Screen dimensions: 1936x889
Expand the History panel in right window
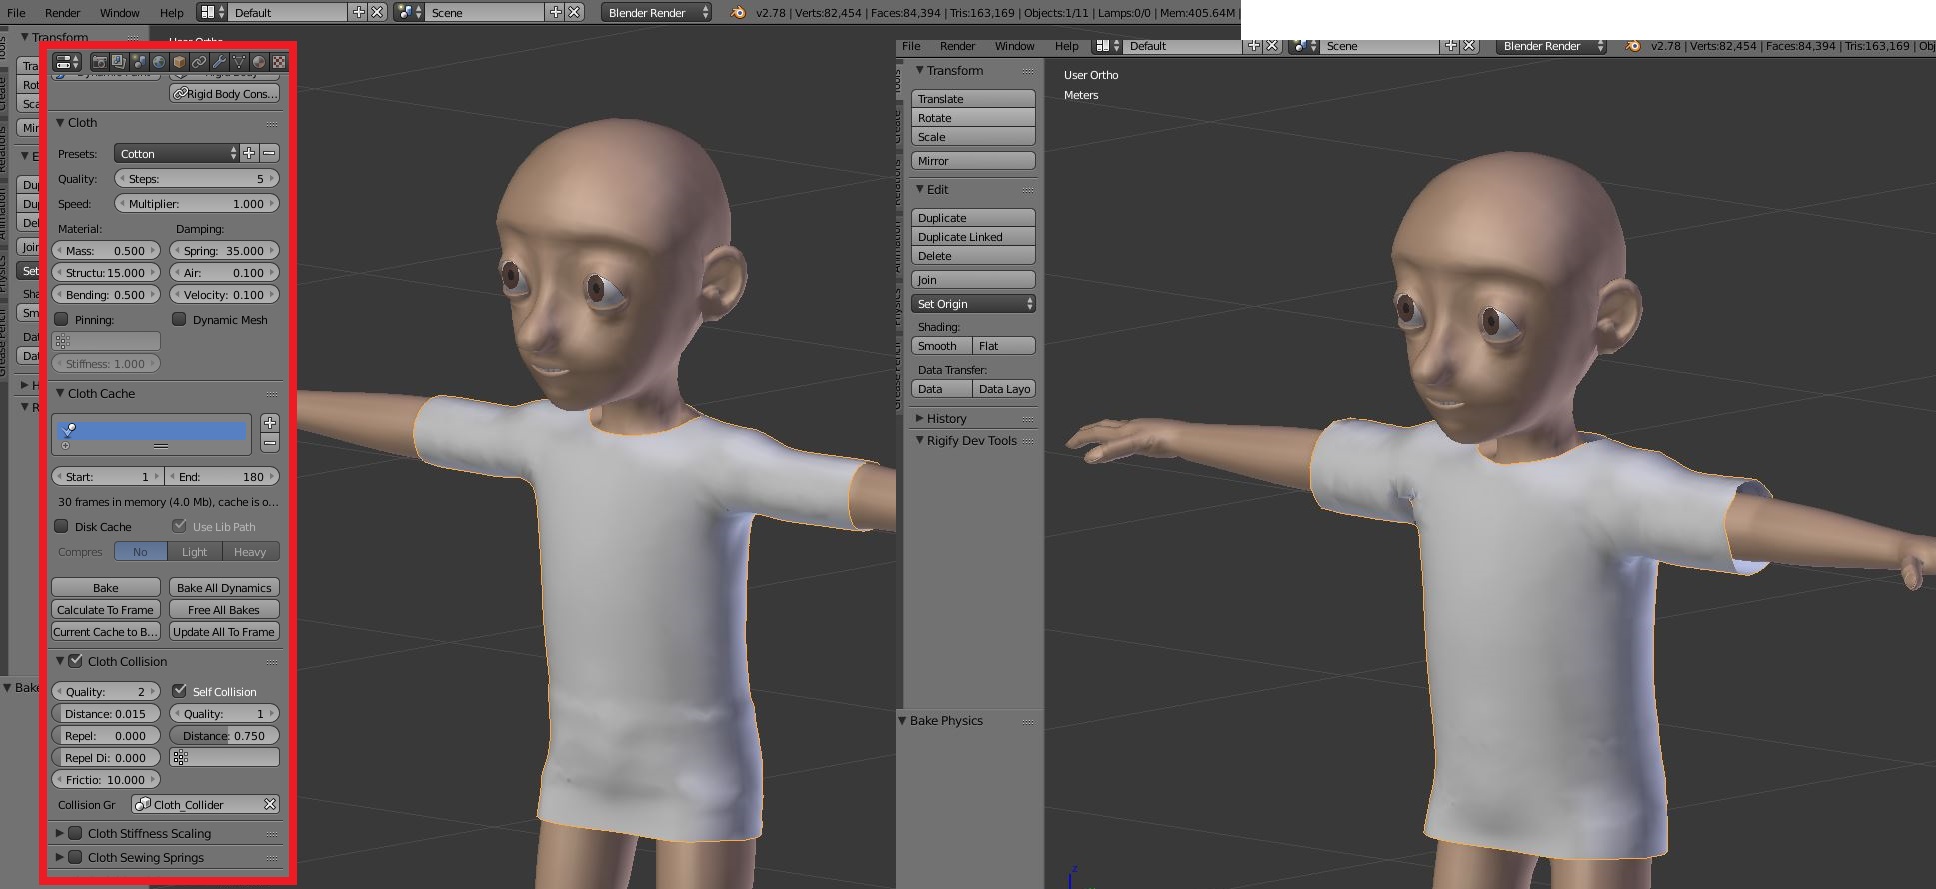(920, 418)
